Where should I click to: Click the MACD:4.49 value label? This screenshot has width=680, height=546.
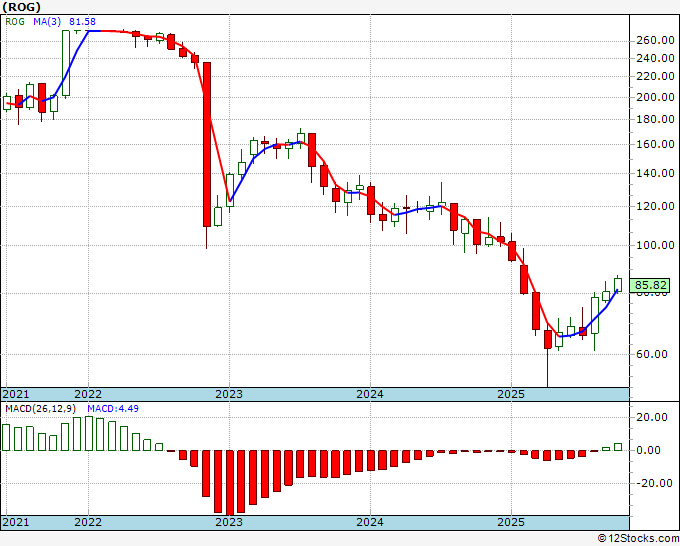click(113, 409)
